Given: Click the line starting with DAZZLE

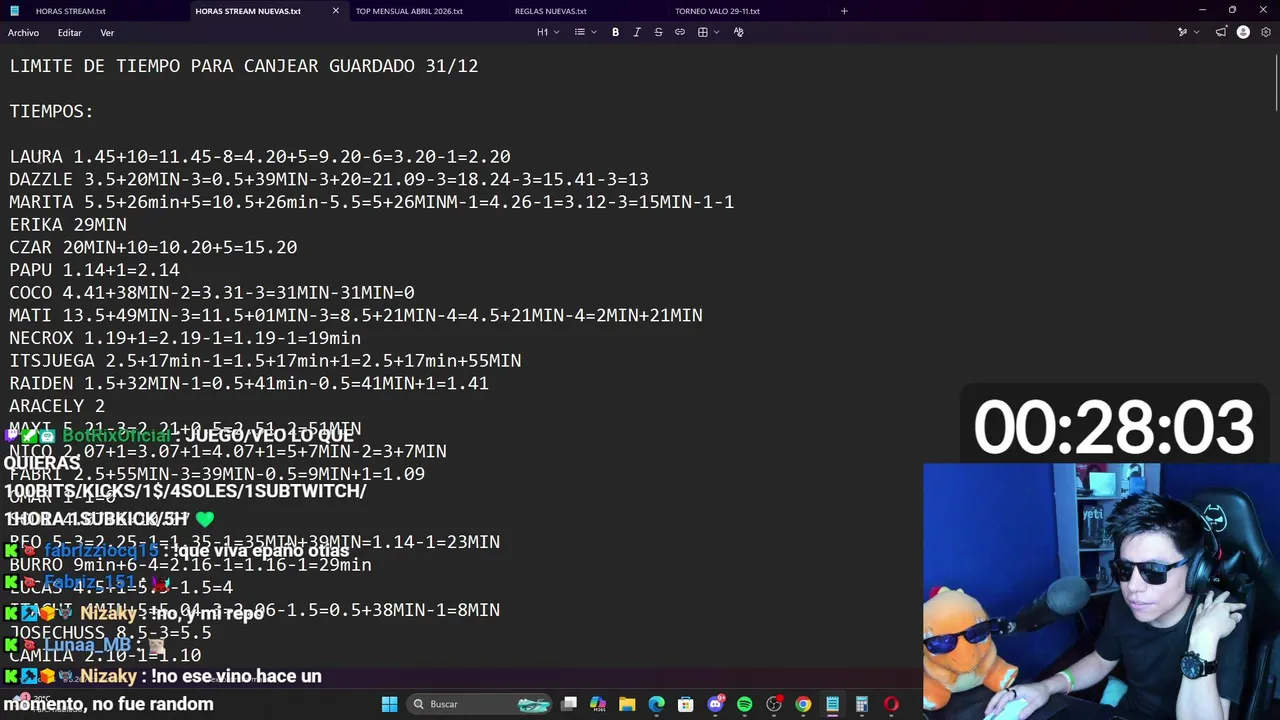Looking at the screenshot, I should 329,180.
